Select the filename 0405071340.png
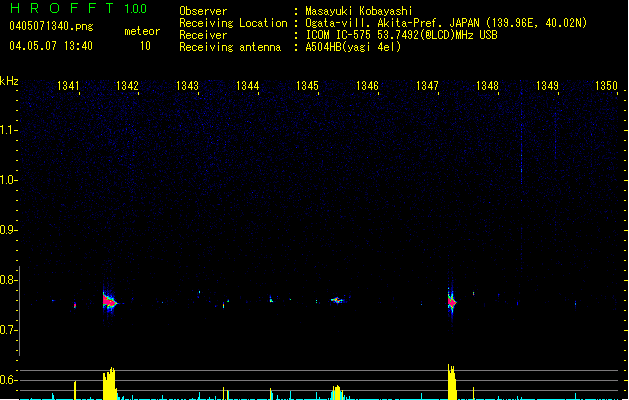Image resolution: width=629 pixels, height=400 pixels. (51, 26)
